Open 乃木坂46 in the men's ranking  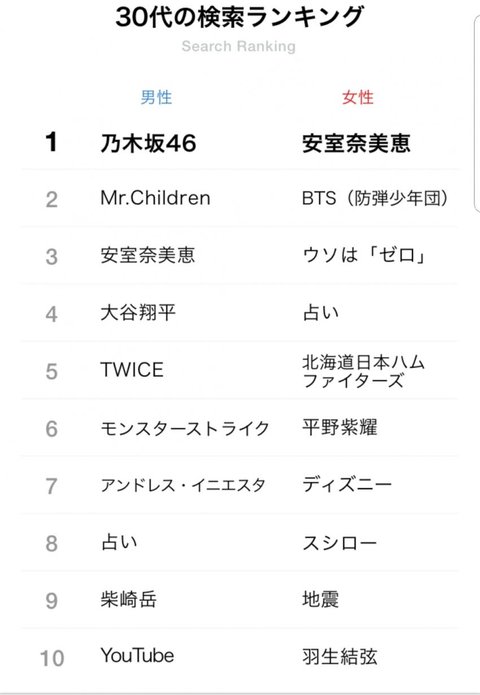(148, 143)
